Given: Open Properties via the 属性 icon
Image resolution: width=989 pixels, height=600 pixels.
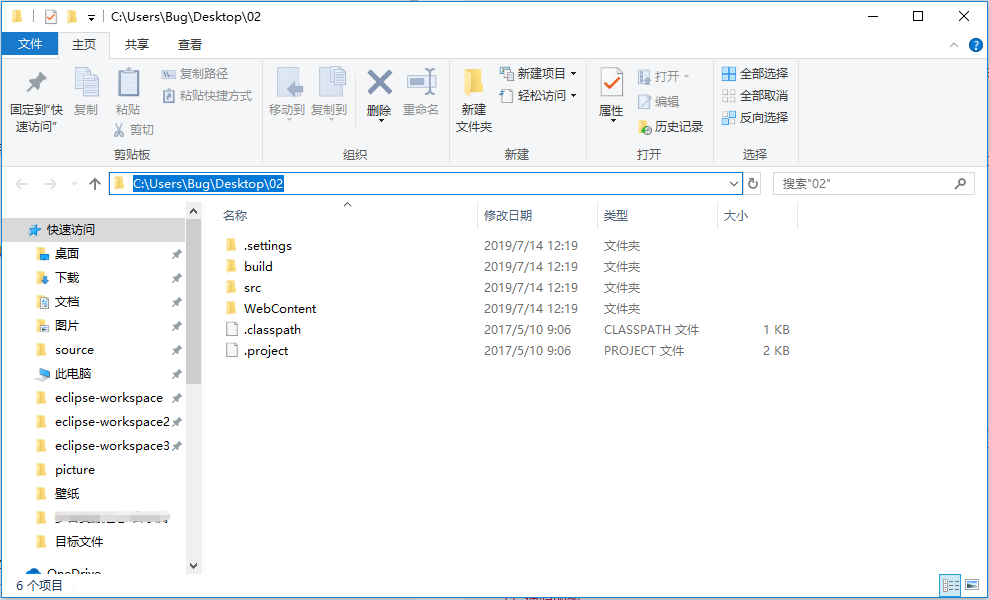Looking at the screenshot, I should pos(610,95).
